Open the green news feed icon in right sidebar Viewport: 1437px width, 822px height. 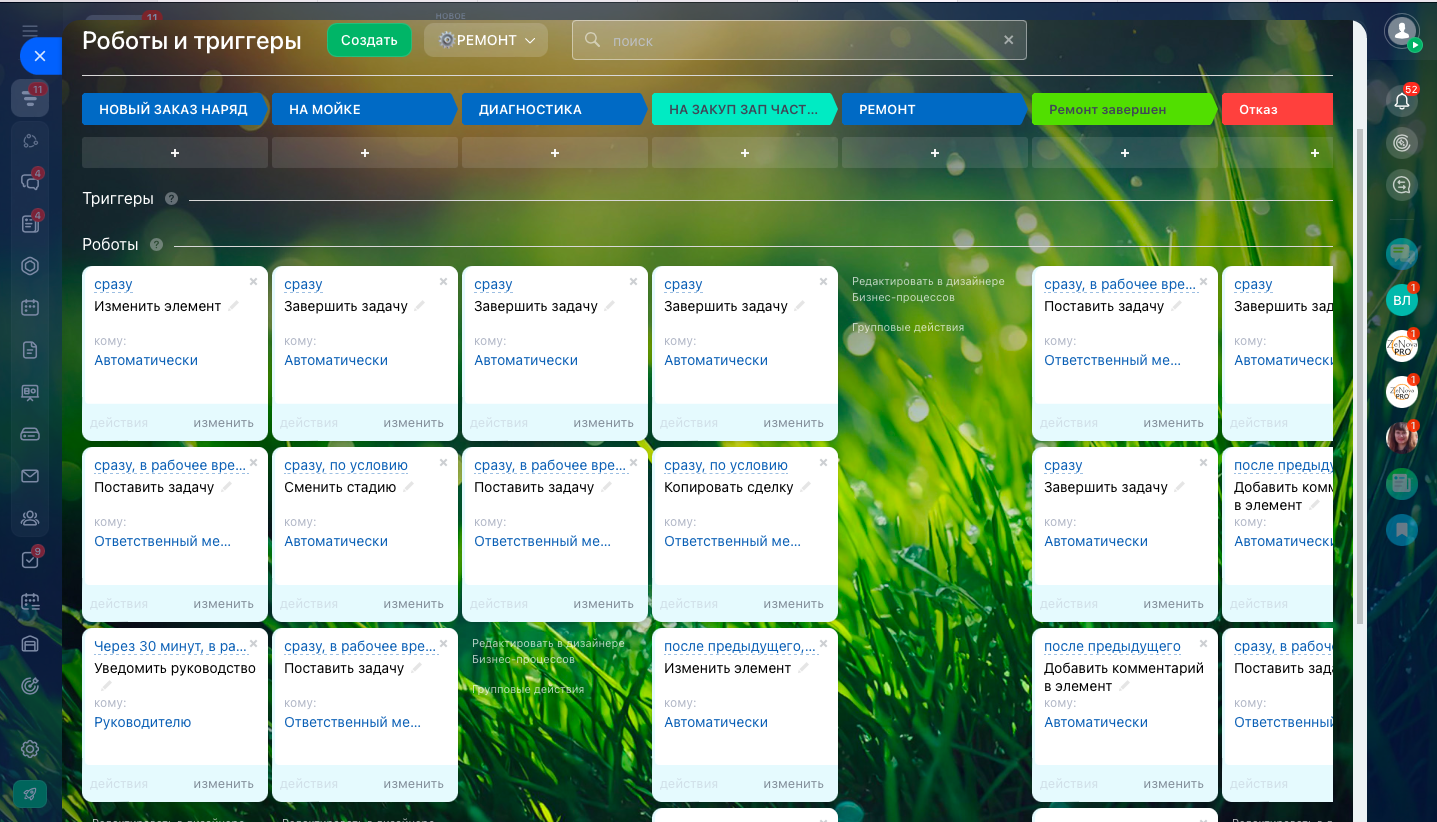[x=1402, y=483]
